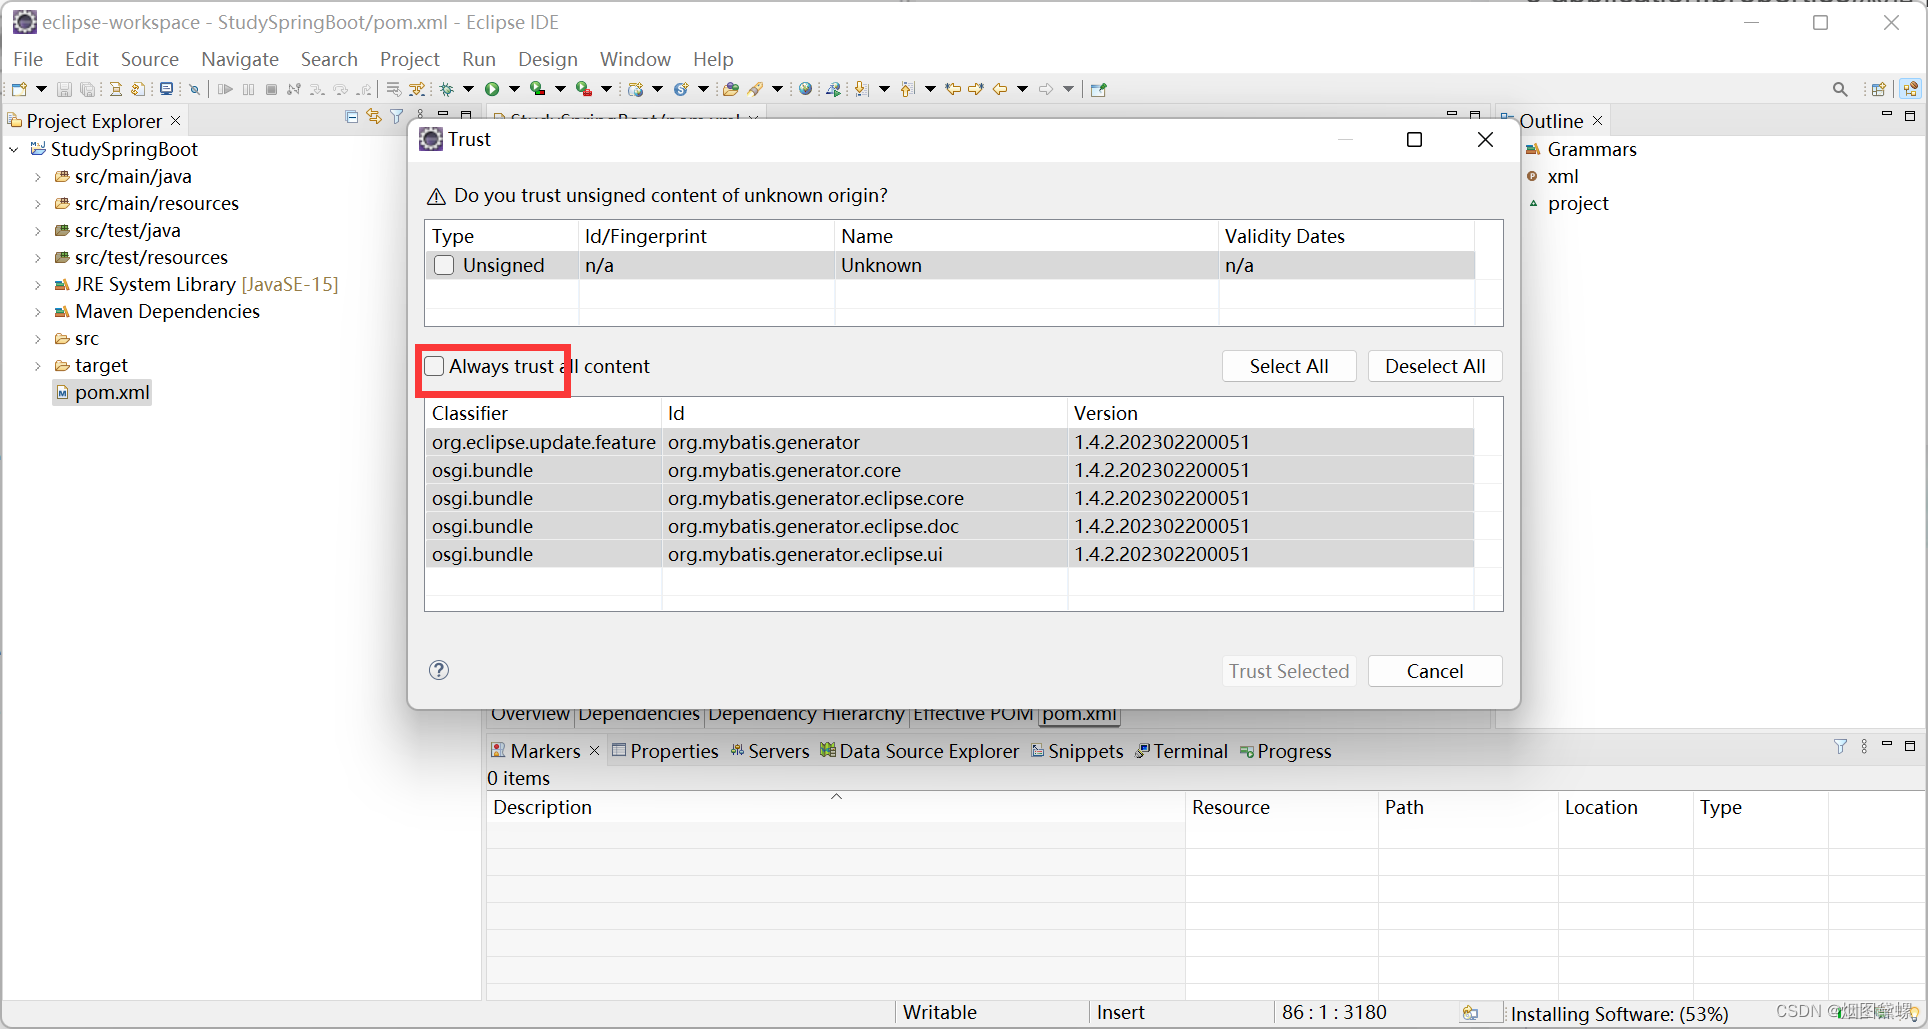Open the Project menu

coord(410,59)
